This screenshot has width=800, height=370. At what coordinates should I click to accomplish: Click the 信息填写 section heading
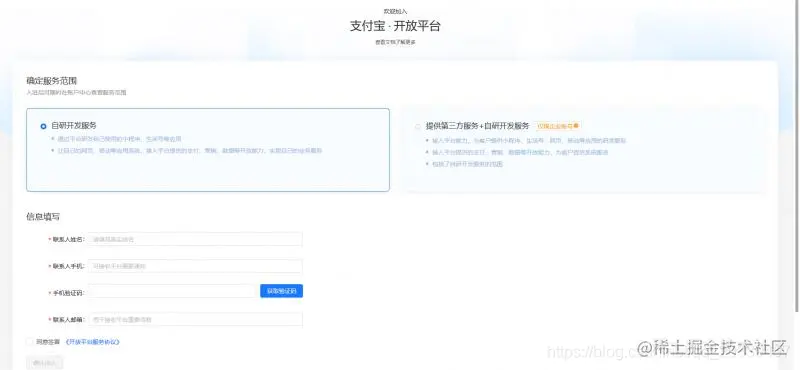click(x=43, y=216)
